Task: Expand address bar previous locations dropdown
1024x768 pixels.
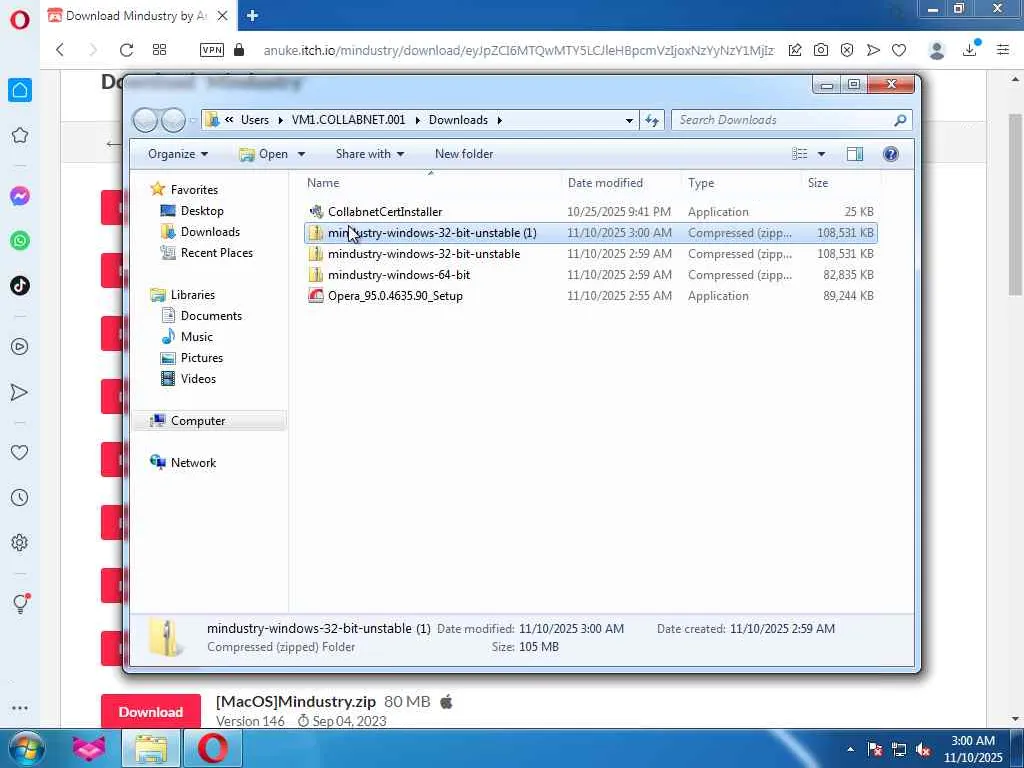Action: click(x=629, y=120)
